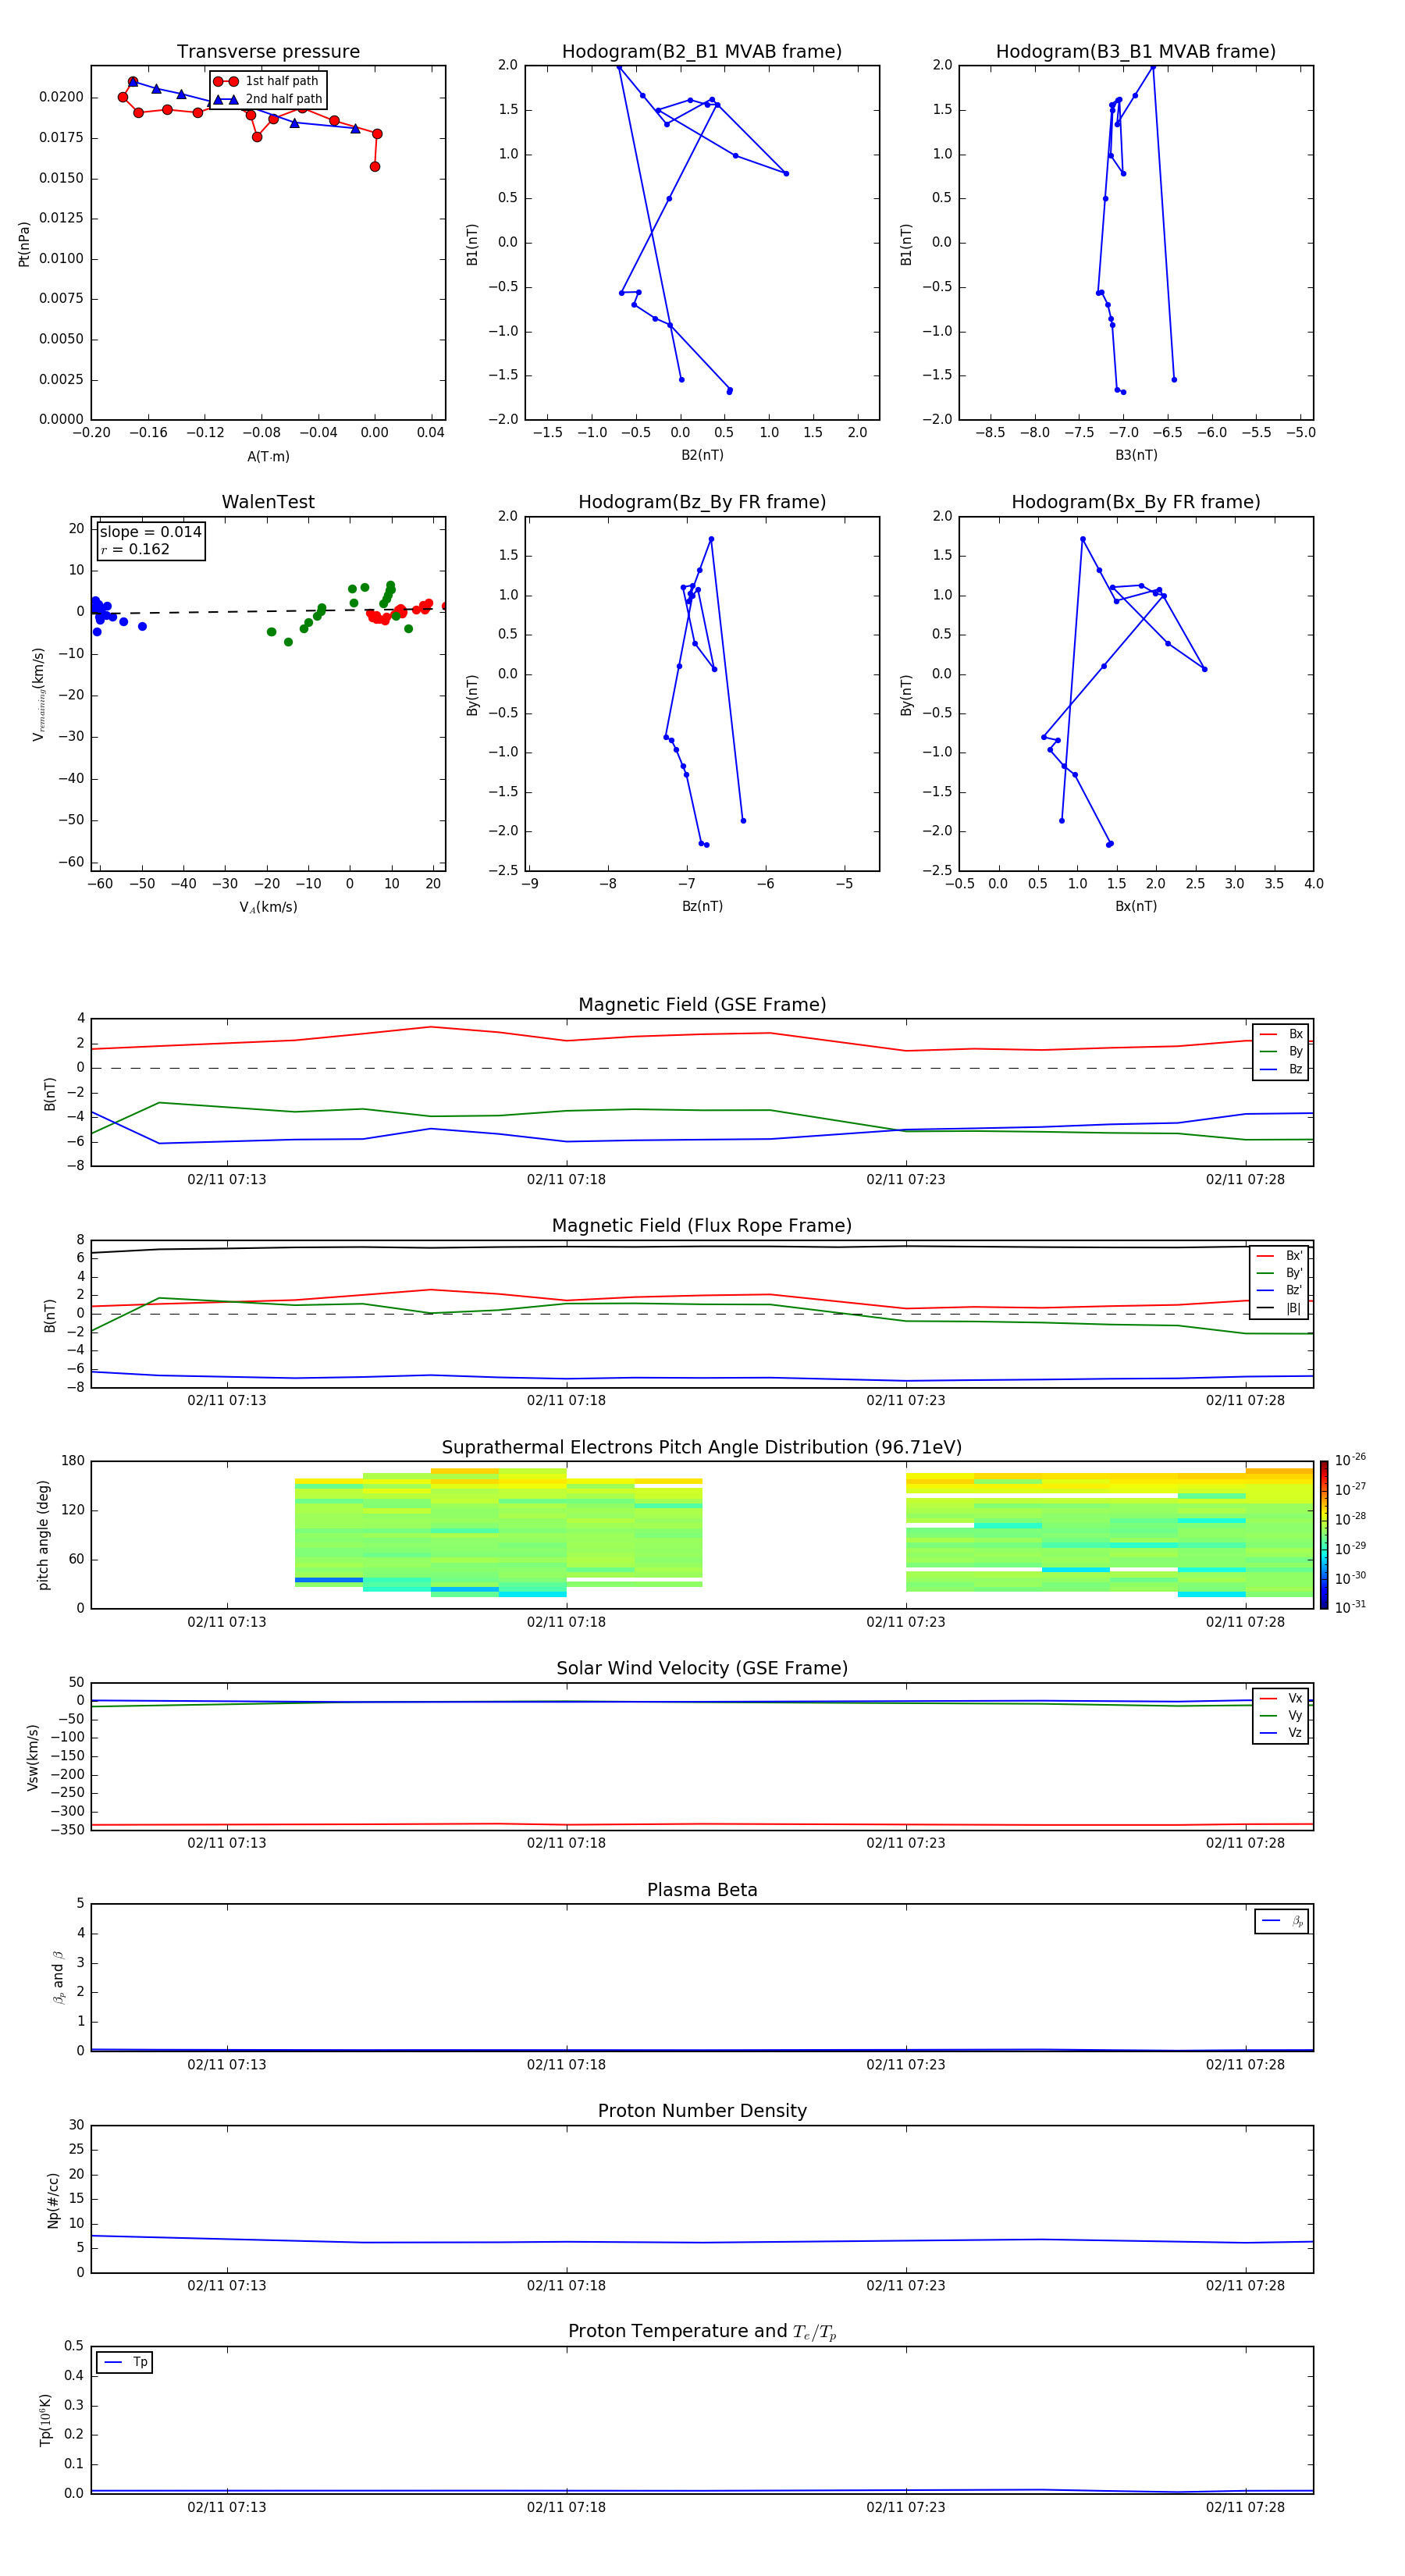This screenshot has width=1405, height=2576.
Task: Click the 'WalenTest' plot title
Action: [268, 502]
